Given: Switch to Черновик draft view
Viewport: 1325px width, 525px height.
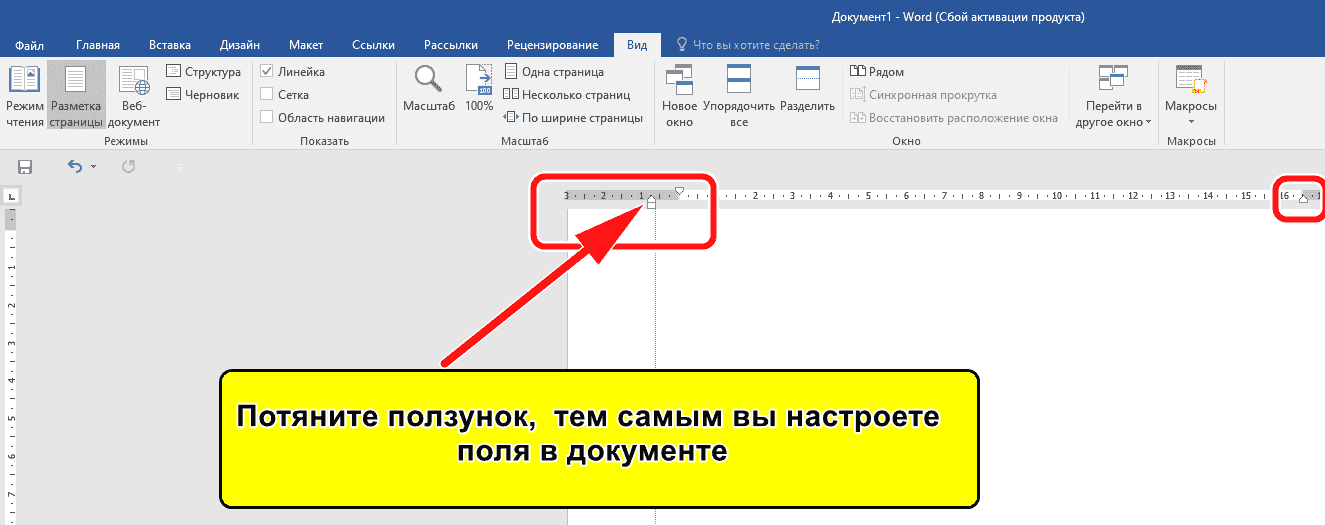Looking at the screenshot, I should [203, 94].
